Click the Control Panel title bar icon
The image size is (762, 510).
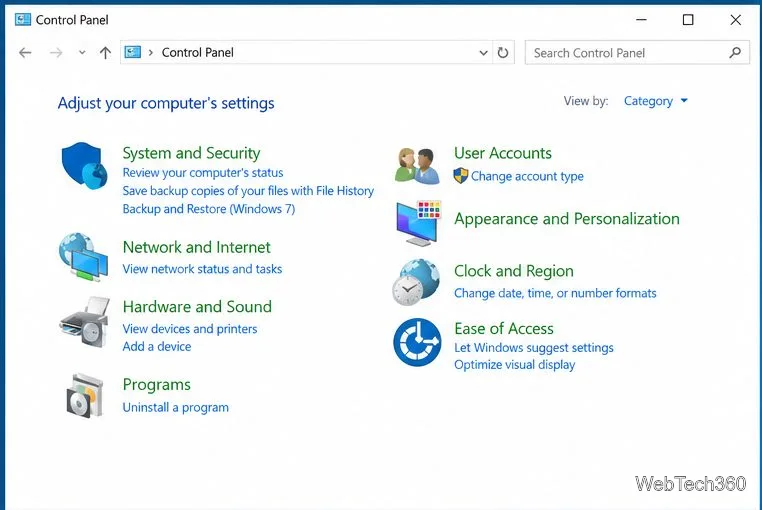[x=22, y=19]
